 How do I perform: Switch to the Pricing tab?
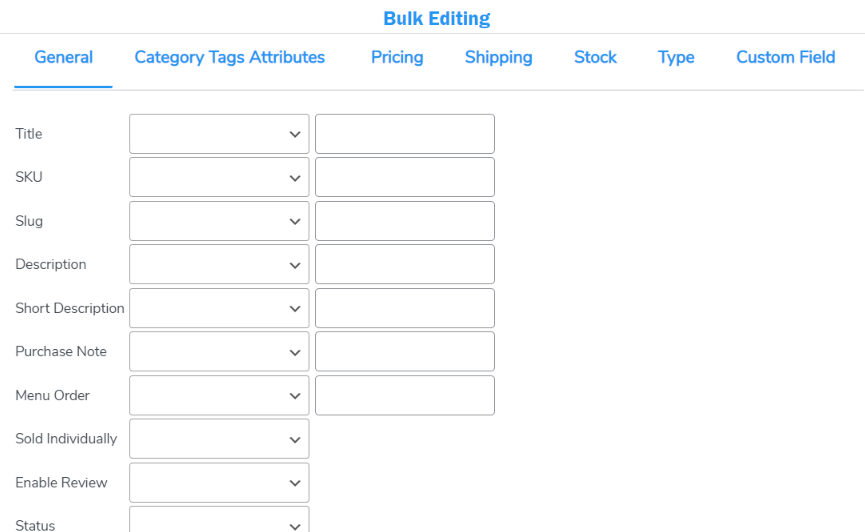pos(397,57)
